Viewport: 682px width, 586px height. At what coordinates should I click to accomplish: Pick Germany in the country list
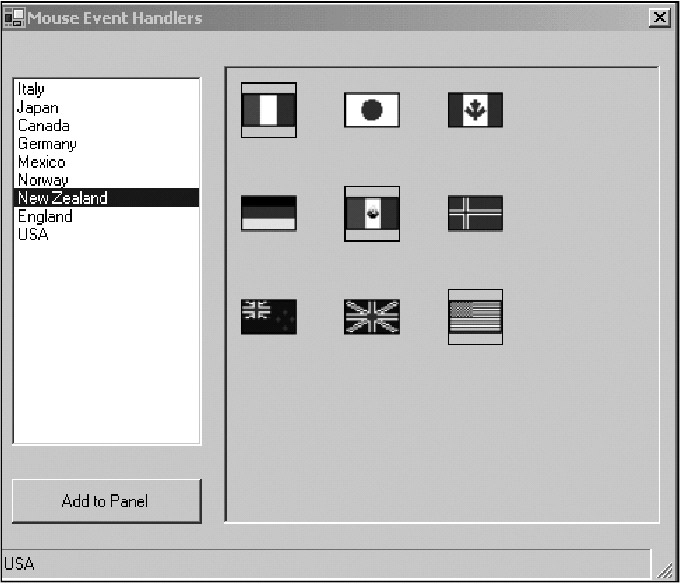(x=47, y=144)
